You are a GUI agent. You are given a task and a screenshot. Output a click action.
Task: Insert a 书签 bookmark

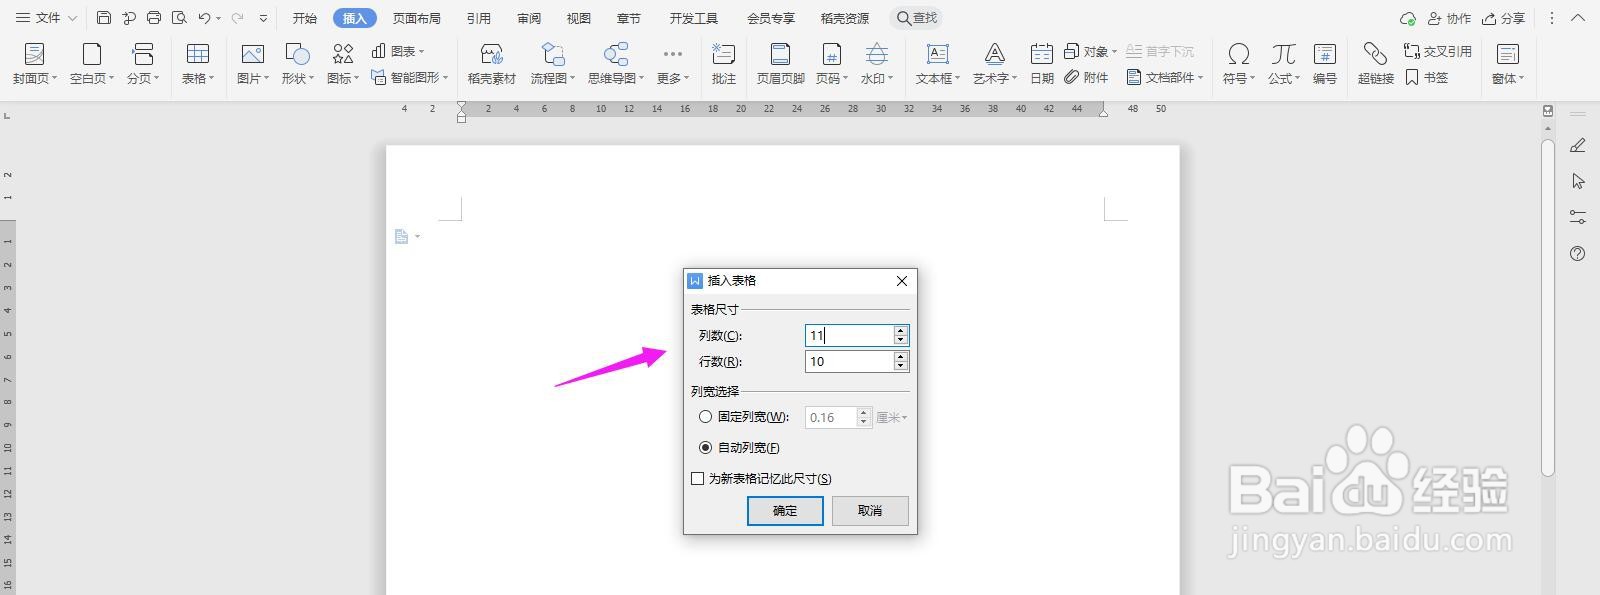1427,77
